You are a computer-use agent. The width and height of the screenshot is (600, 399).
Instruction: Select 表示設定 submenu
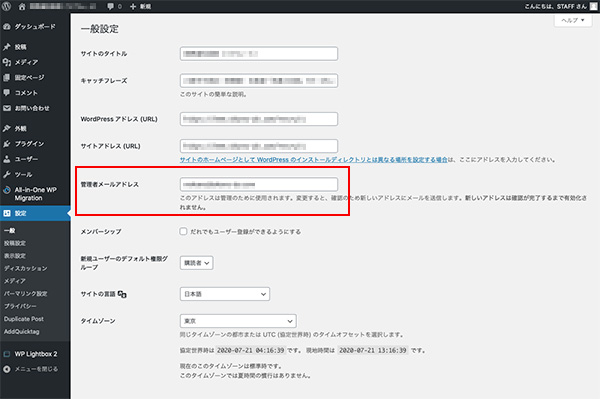click(15, 256)
